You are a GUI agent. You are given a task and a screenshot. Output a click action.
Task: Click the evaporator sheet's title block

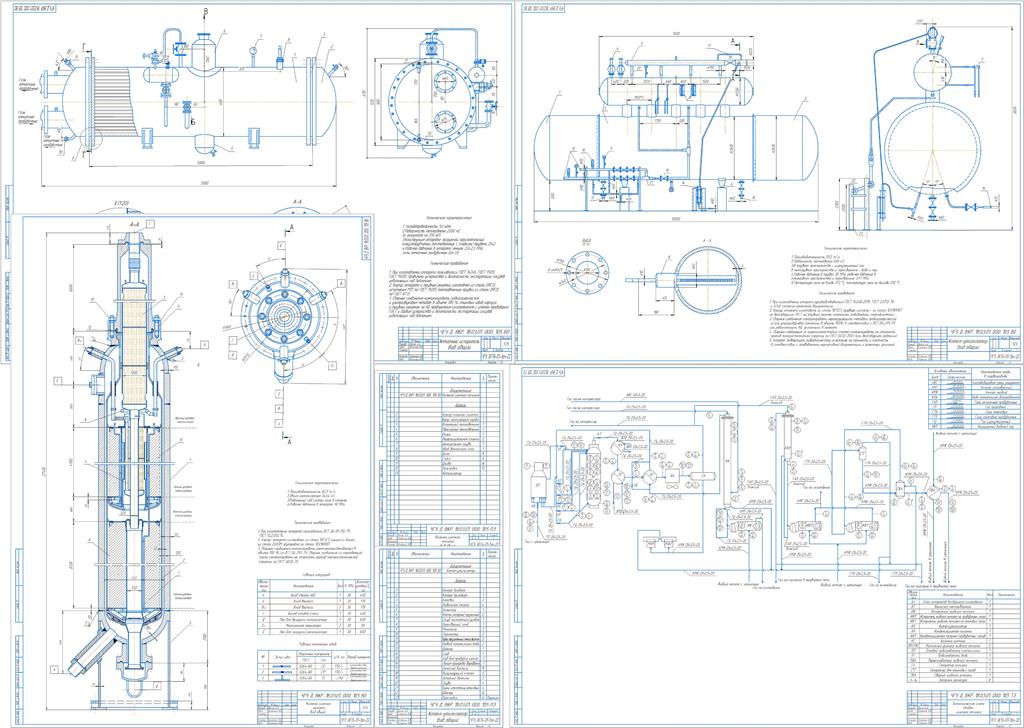(x=455, y=344)
